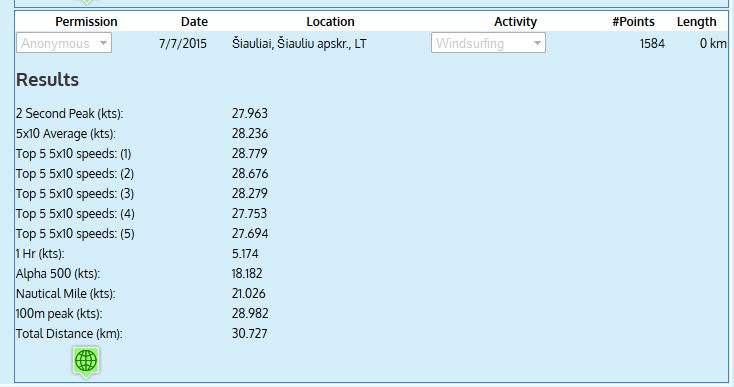Select the 1 Hr value 5.174
734x387 pixels.
click(245, 254)
